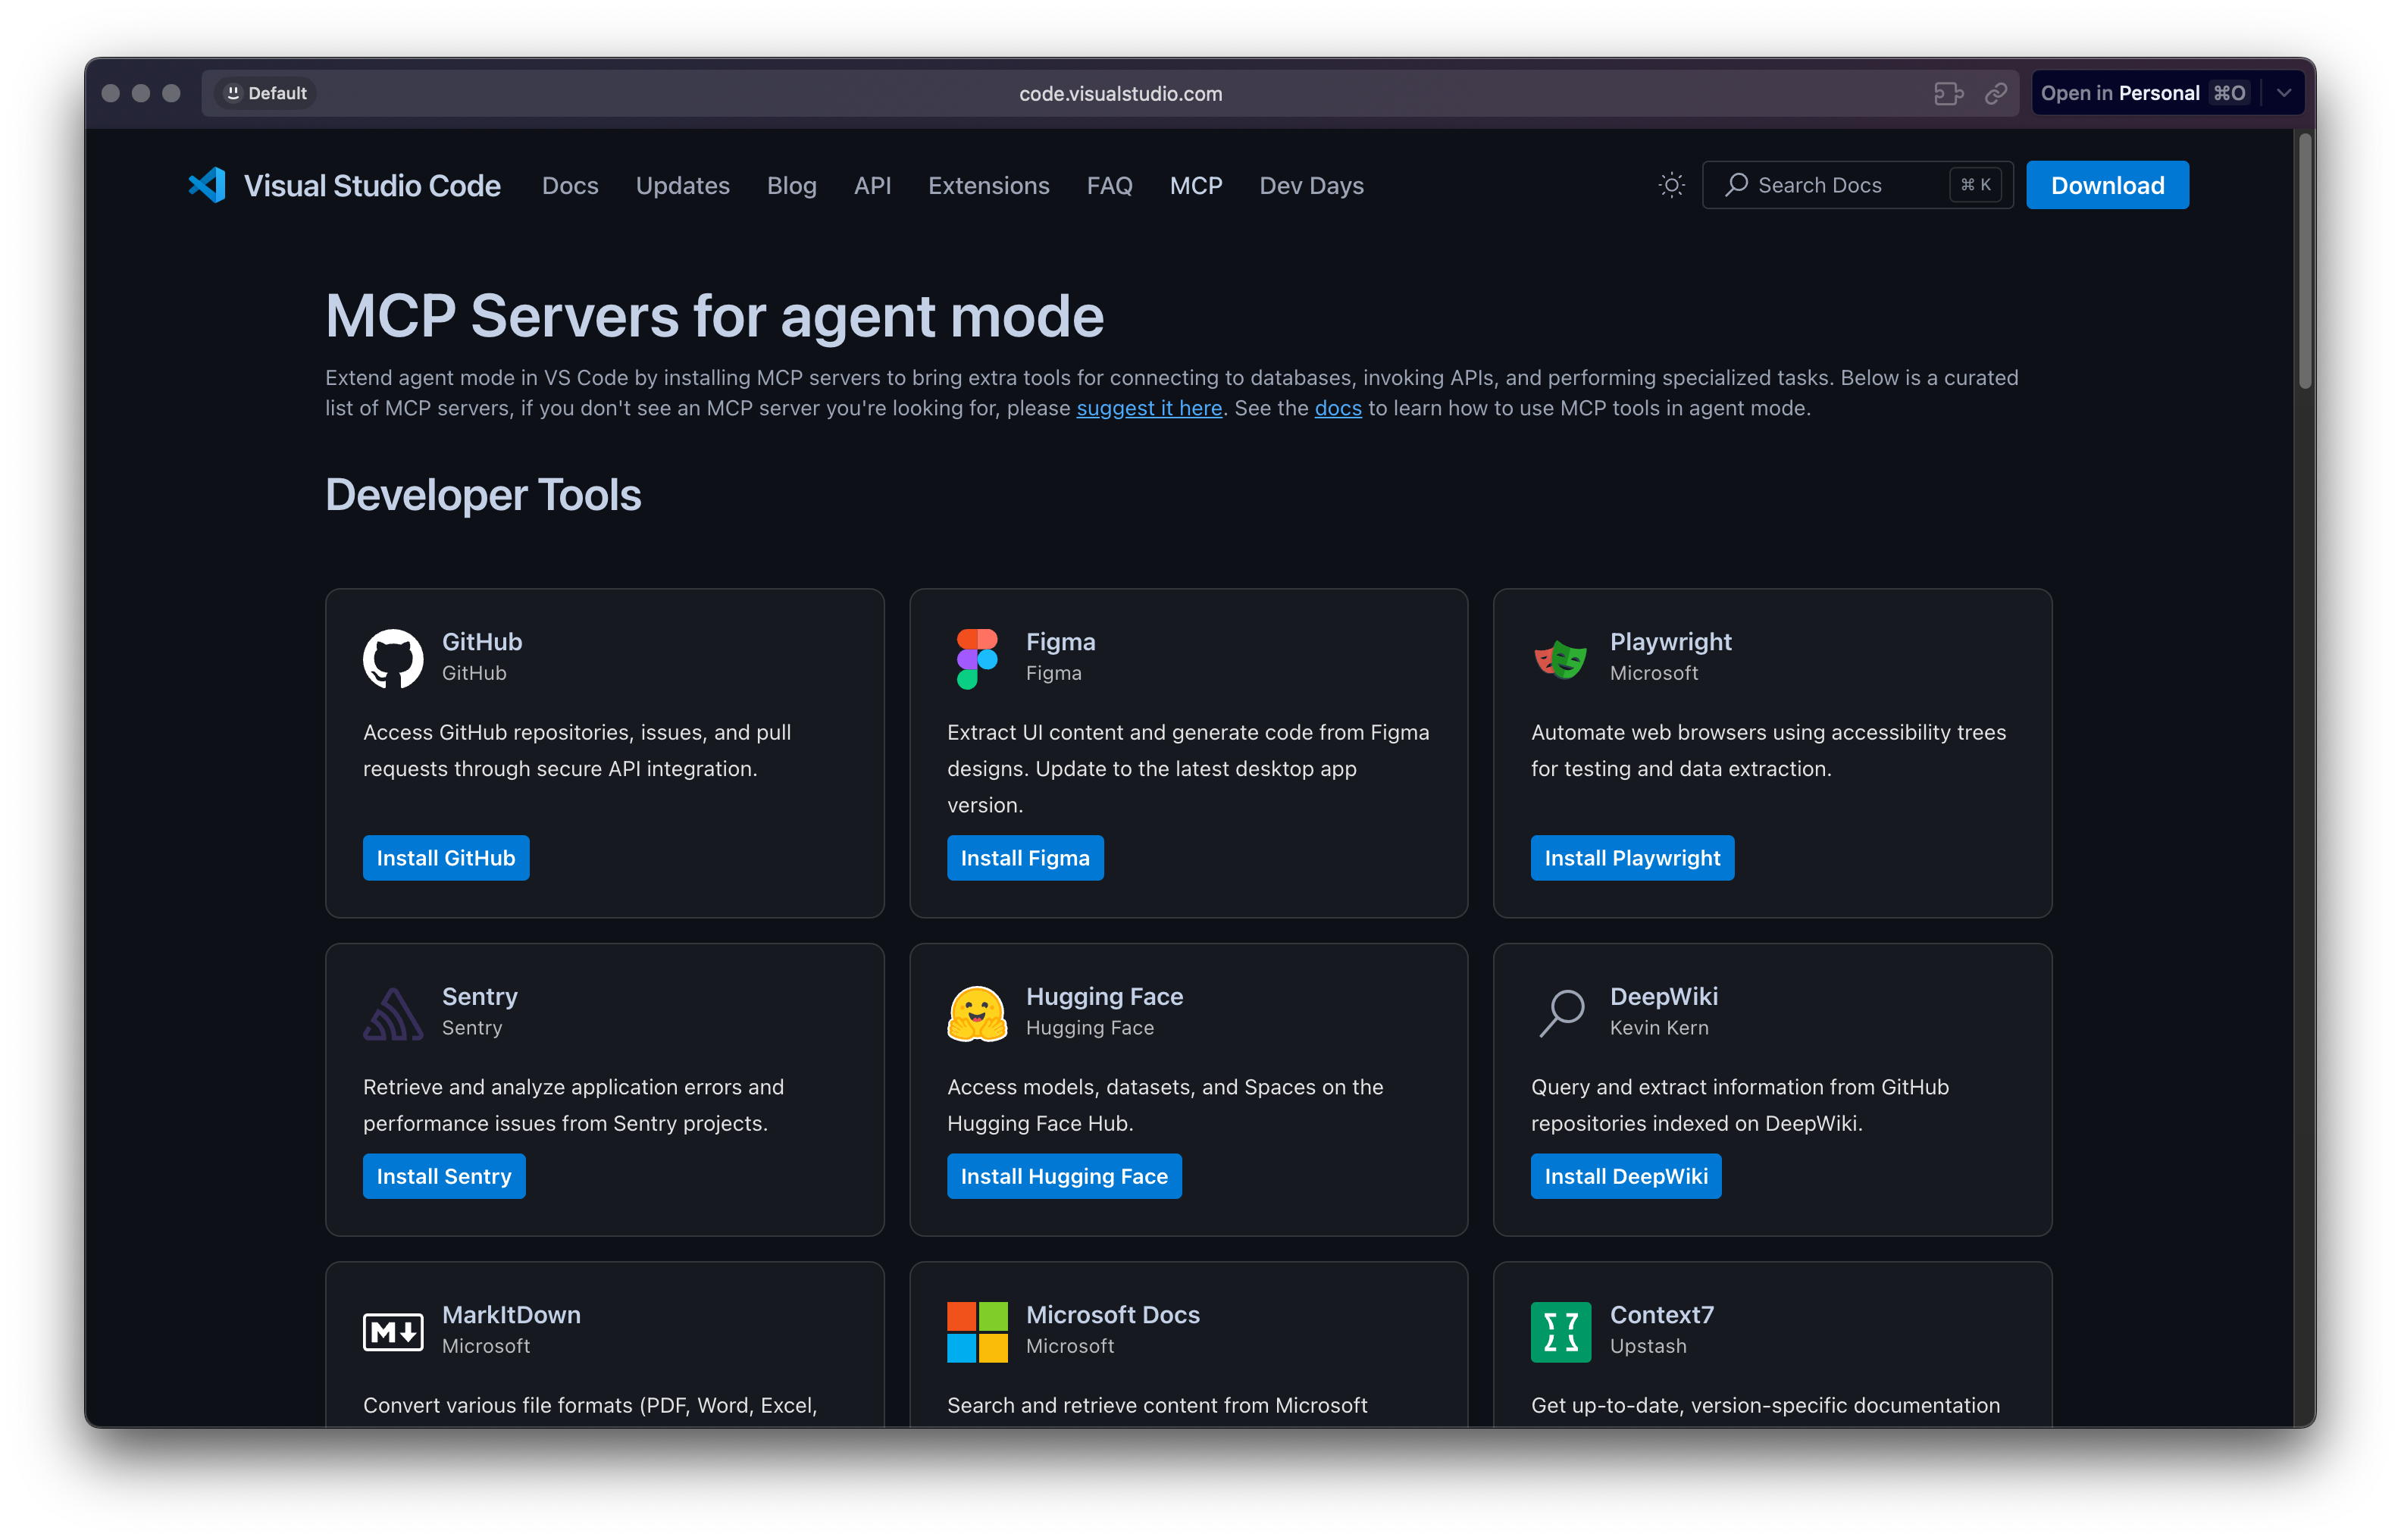Click Install Playwright
The image size is (2401, 1540).
point(1632,857)
